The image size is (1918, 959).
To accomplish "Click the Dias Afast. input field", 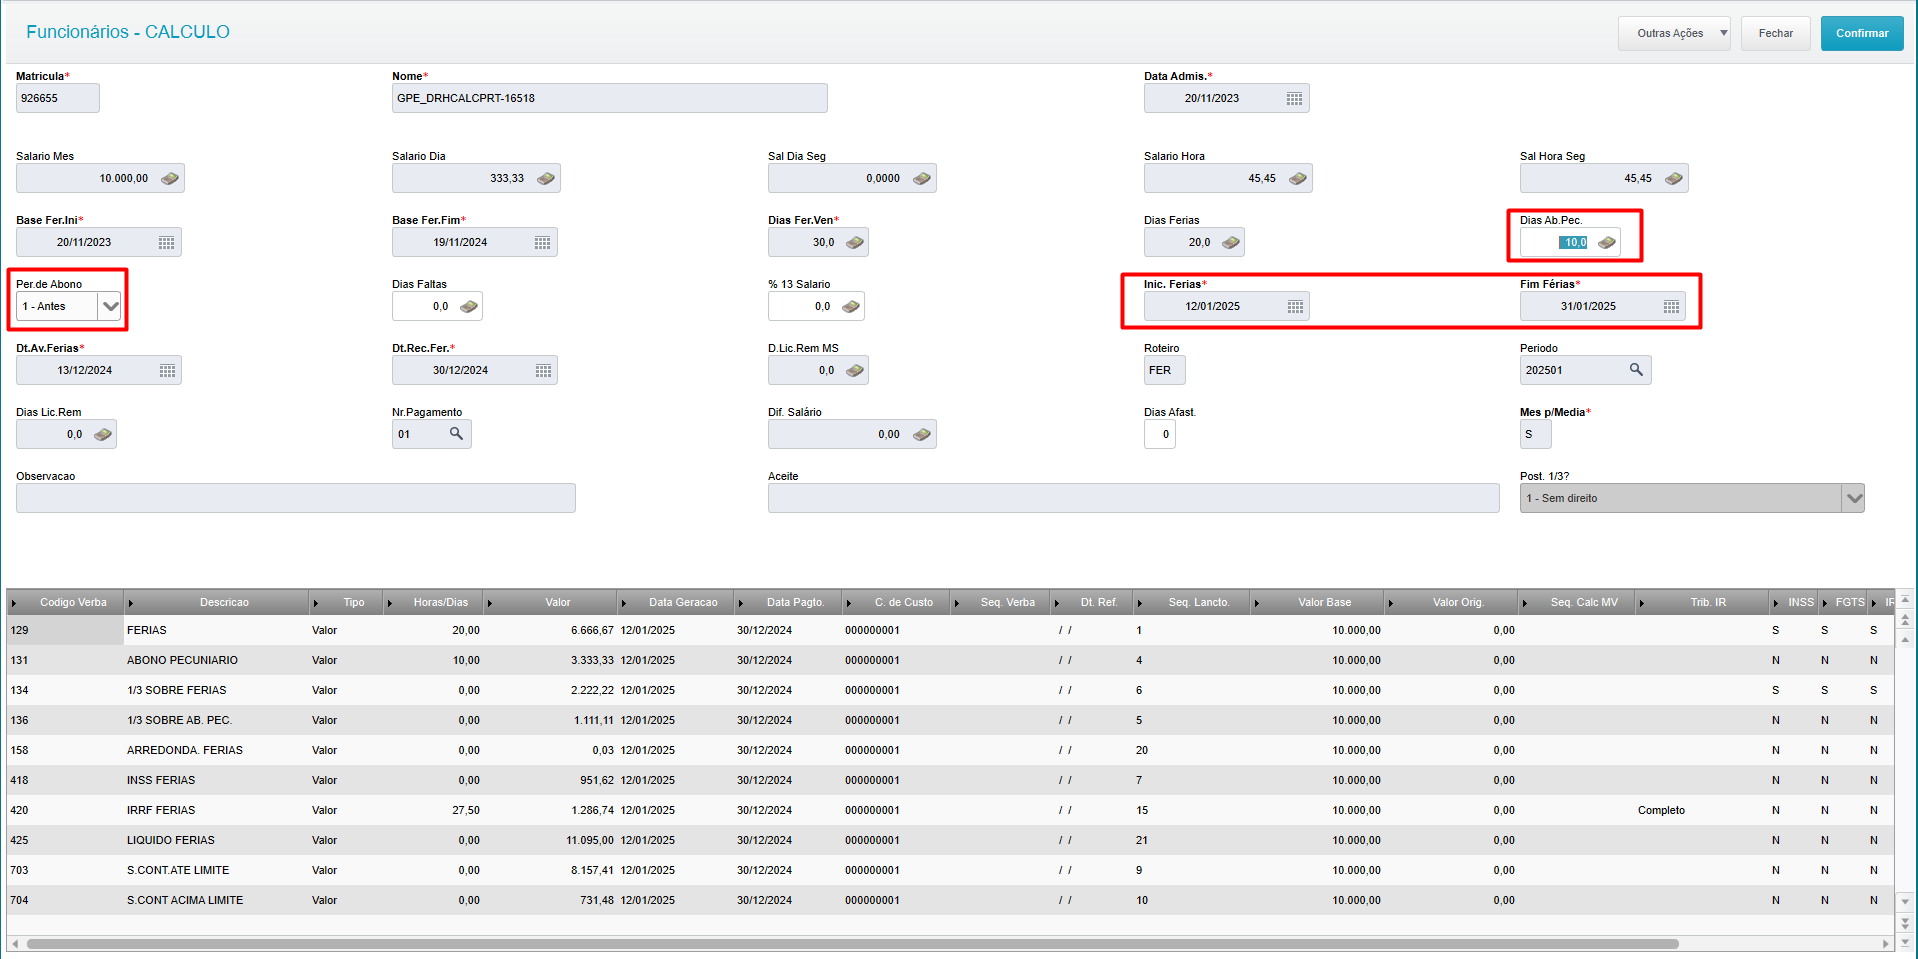I will [1160, 434].
